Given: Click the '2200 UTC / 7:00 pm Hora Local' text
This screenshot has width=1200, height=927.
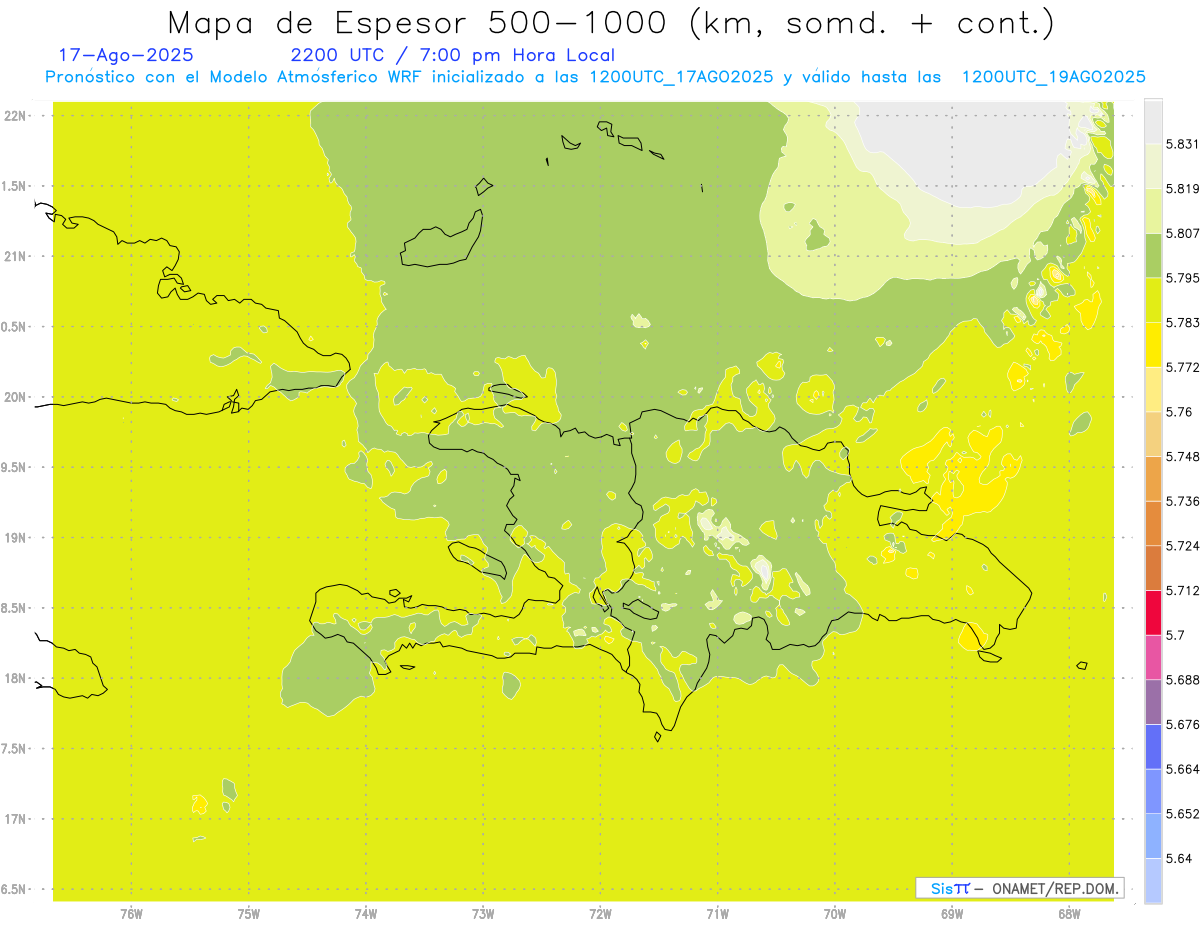Looking at the screenshot, I should (x=452, y=55).
